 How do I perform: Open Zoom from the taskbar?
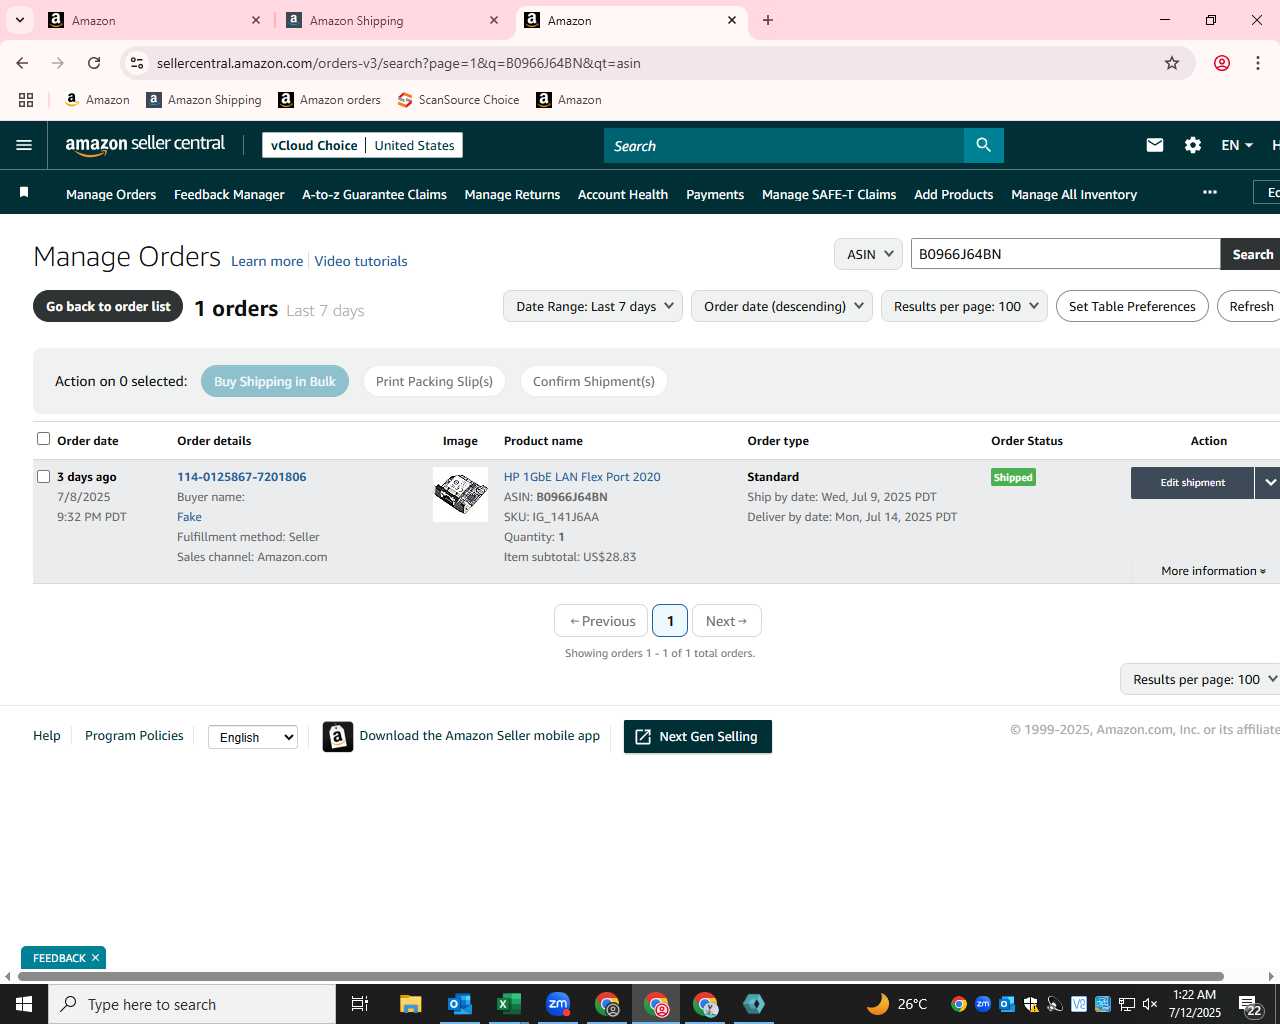558,1004
